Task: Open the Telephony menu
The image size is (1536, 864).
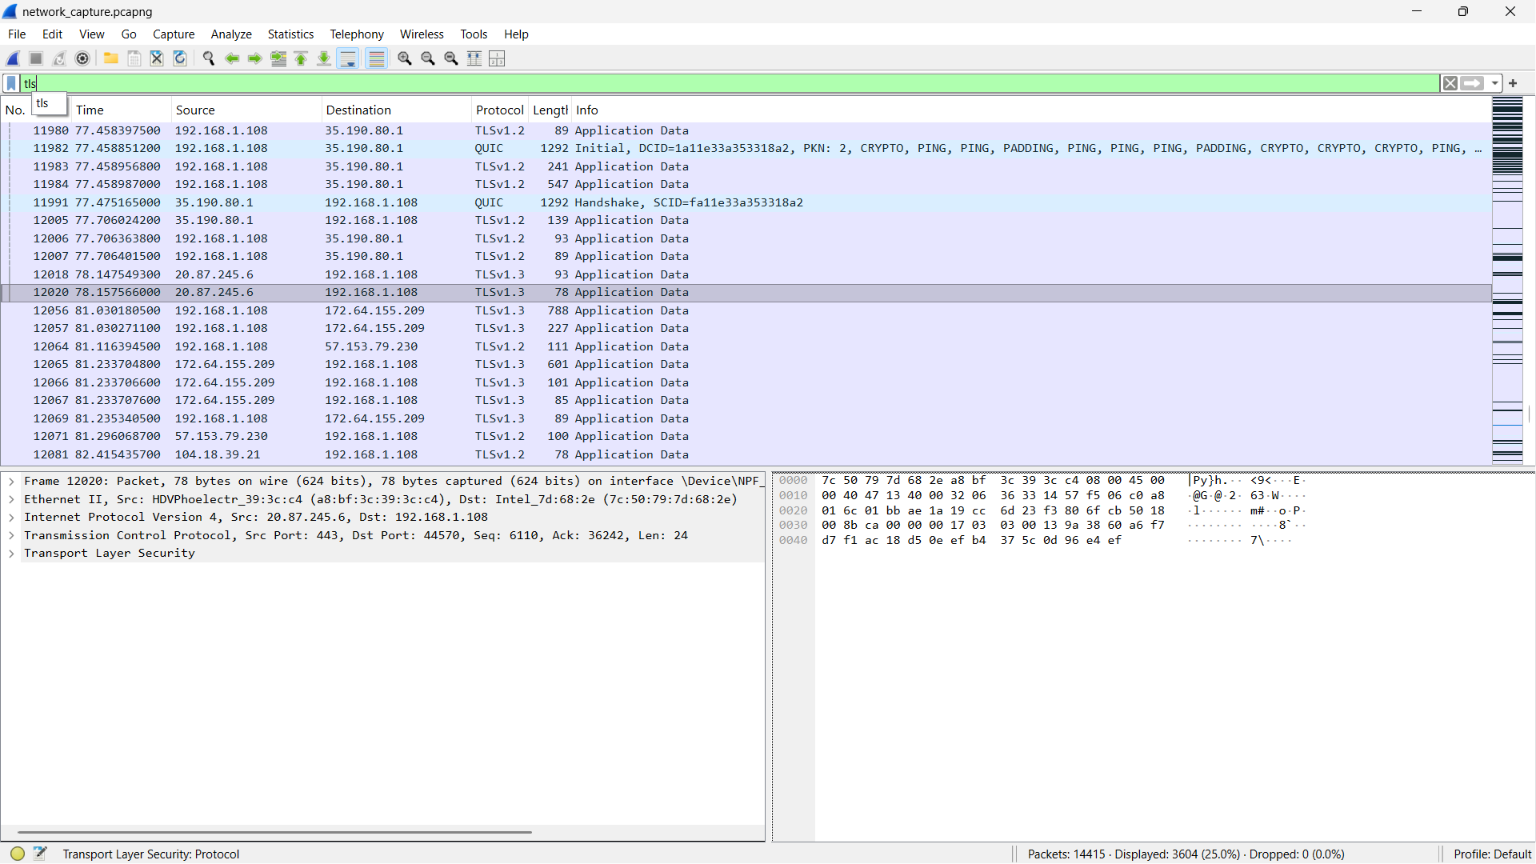Action: [x=357, y=34]
